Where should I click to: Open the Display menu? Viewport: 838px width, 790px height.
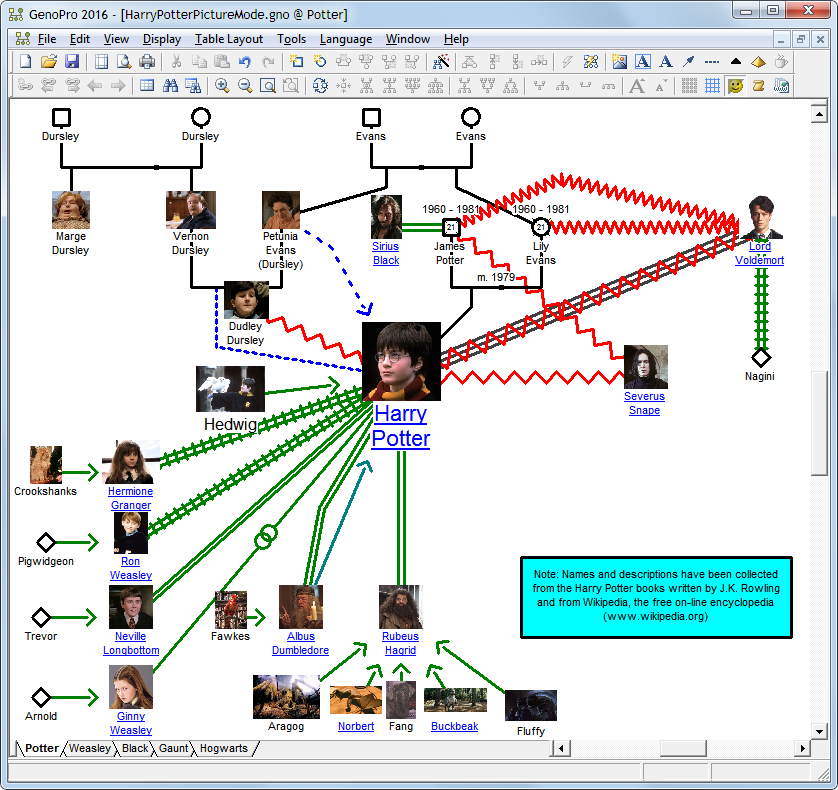click(162, 39)
